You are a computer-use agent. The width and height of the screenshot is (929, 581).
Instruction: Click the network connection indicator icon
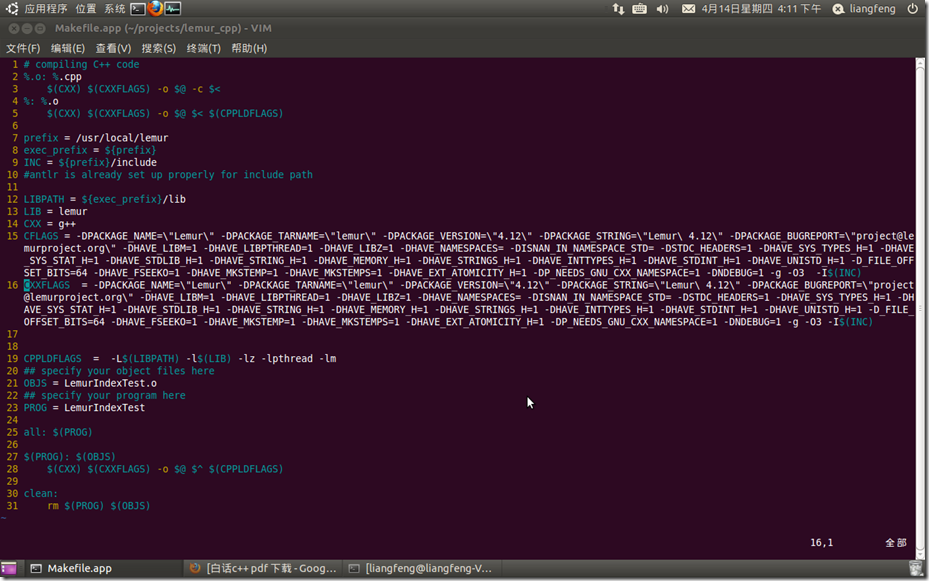click(x=617, y=9)
